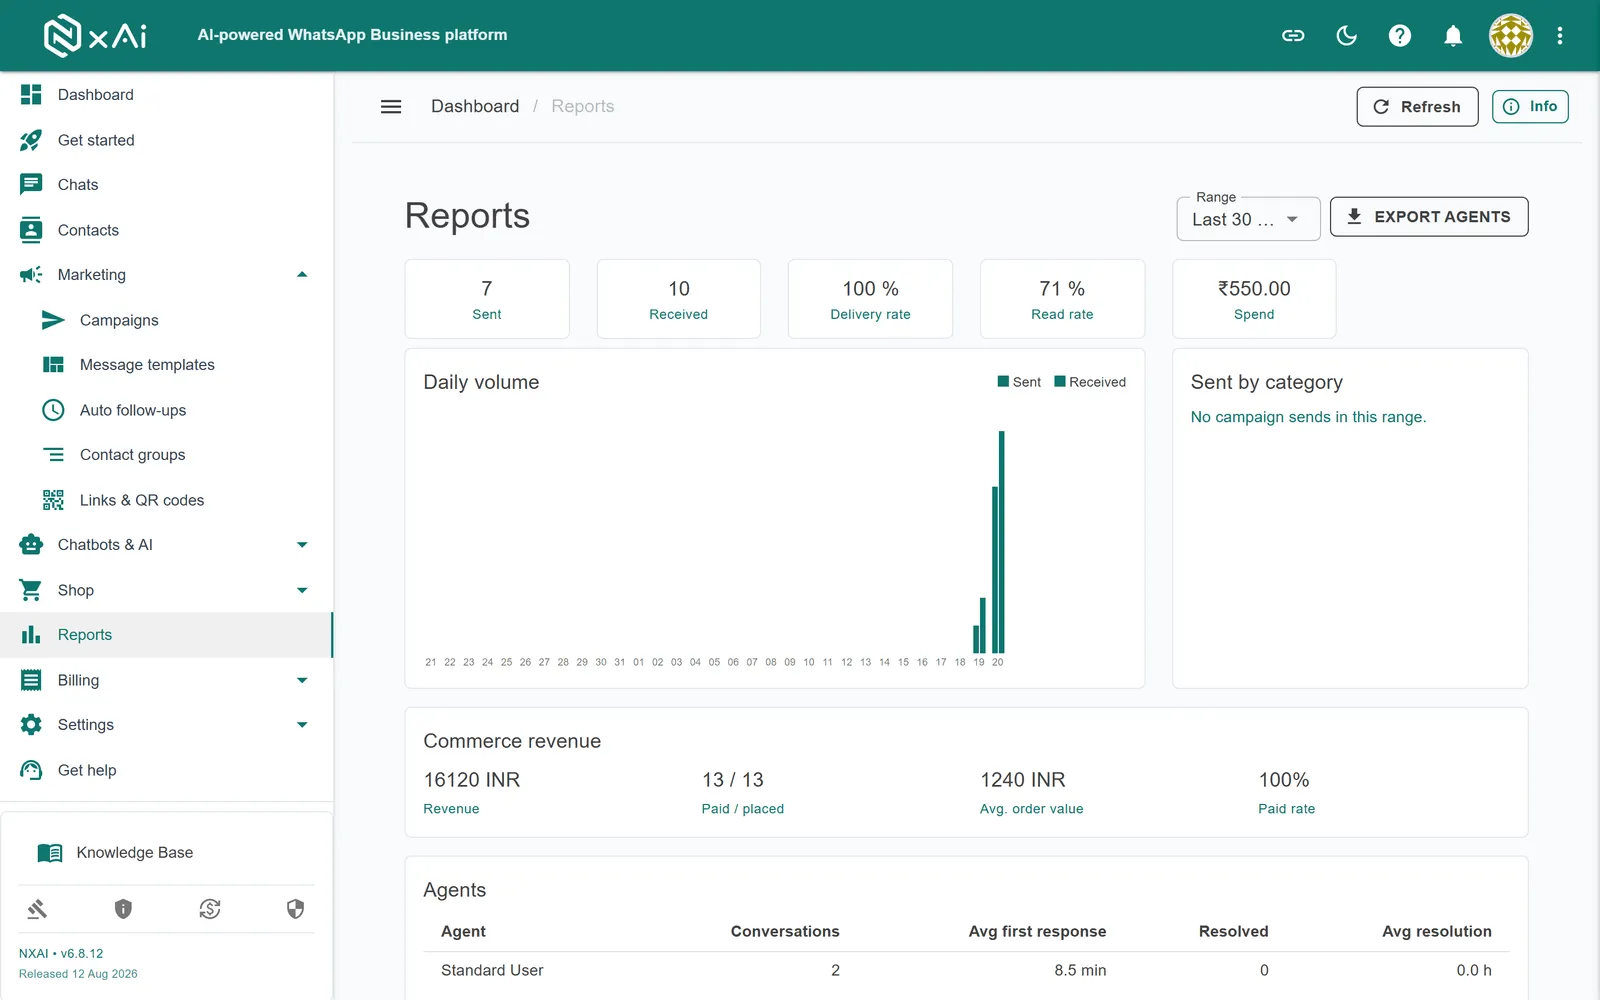Open the link icon in top bar
Viewport: 1600px width, 1000px height.
(1293, 36)
